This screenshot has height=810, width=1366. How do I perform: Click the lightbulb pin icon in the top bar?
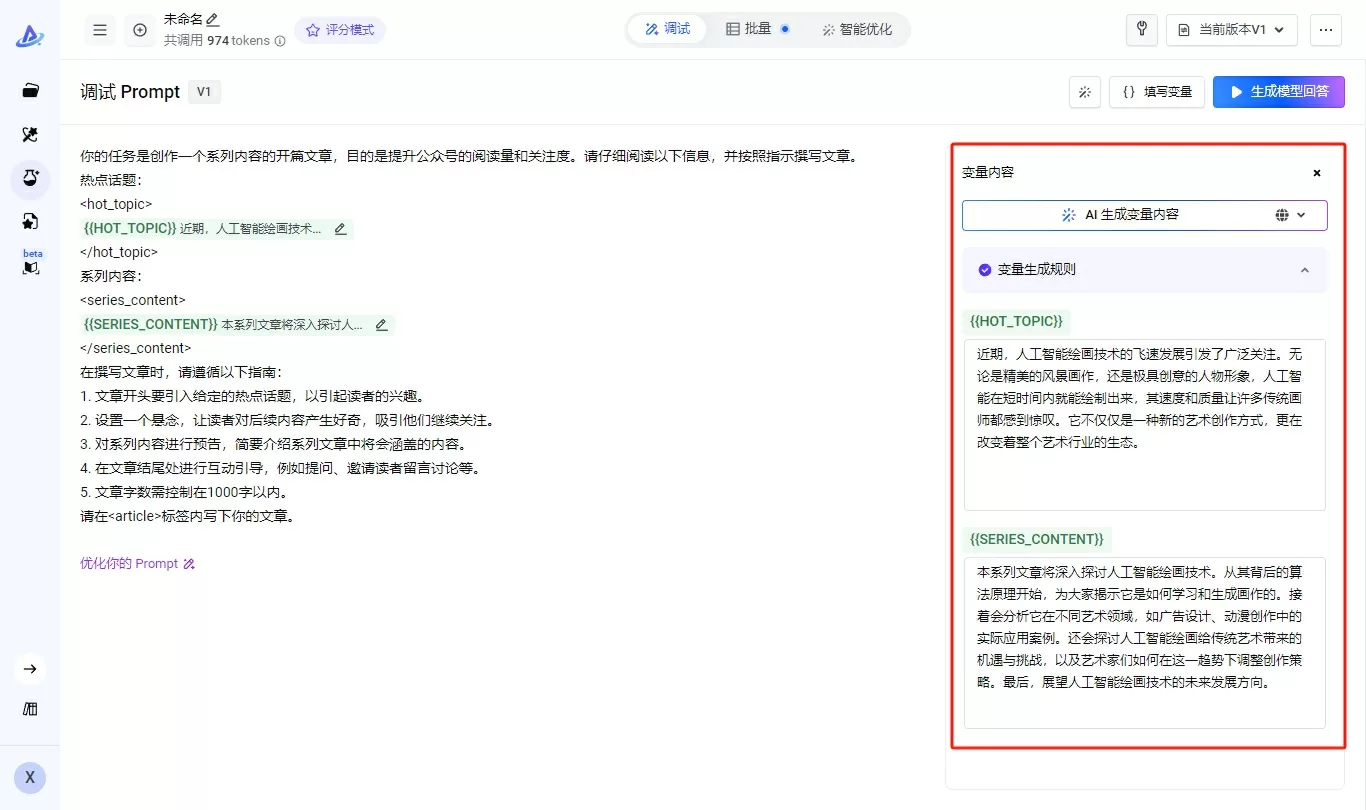click(1142, 30)
